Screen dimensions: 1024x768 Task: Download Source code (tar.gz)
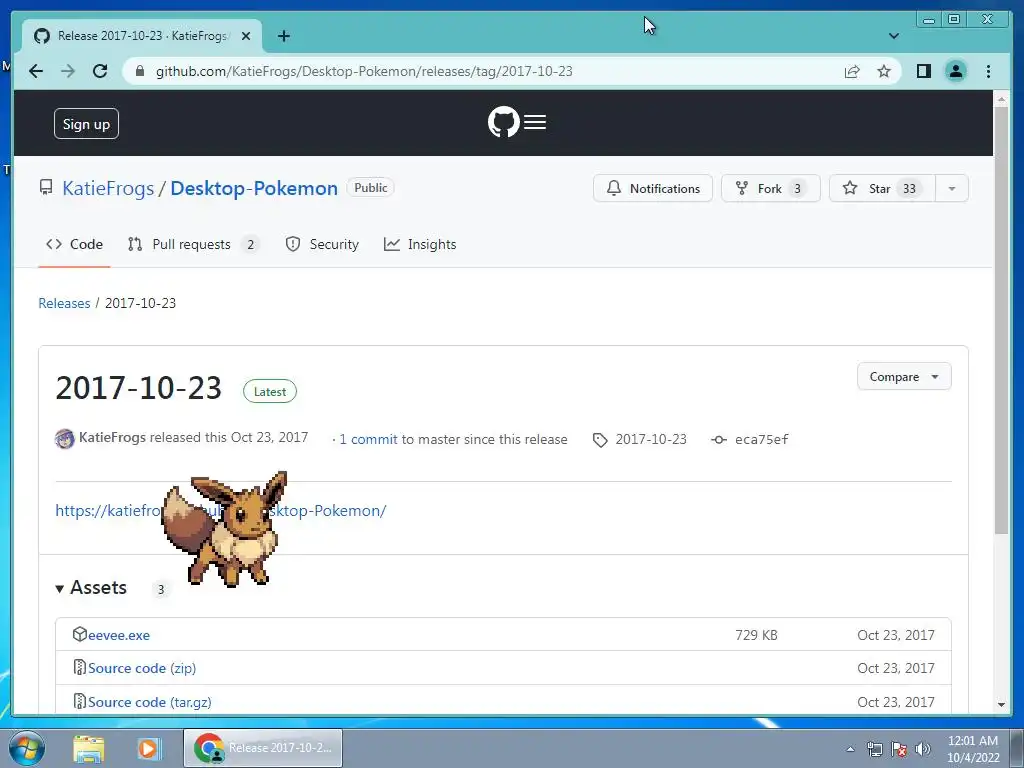click(x=150, y=702)
